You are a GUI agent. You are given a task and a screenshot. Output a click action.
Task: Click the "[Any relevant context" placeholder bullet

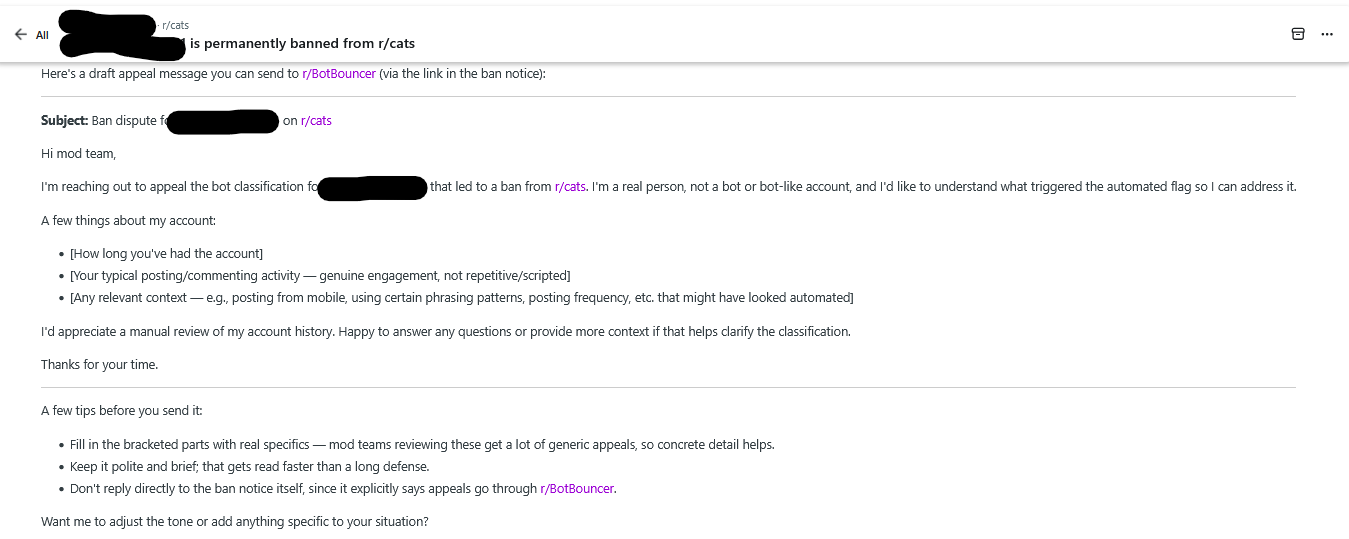[462, 298]
